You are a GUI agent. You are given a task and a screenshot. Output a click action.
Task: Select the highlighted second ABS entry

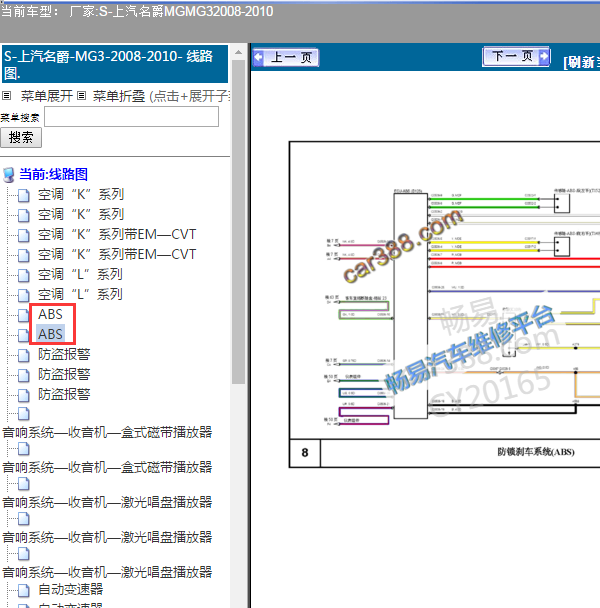[50, 334]
